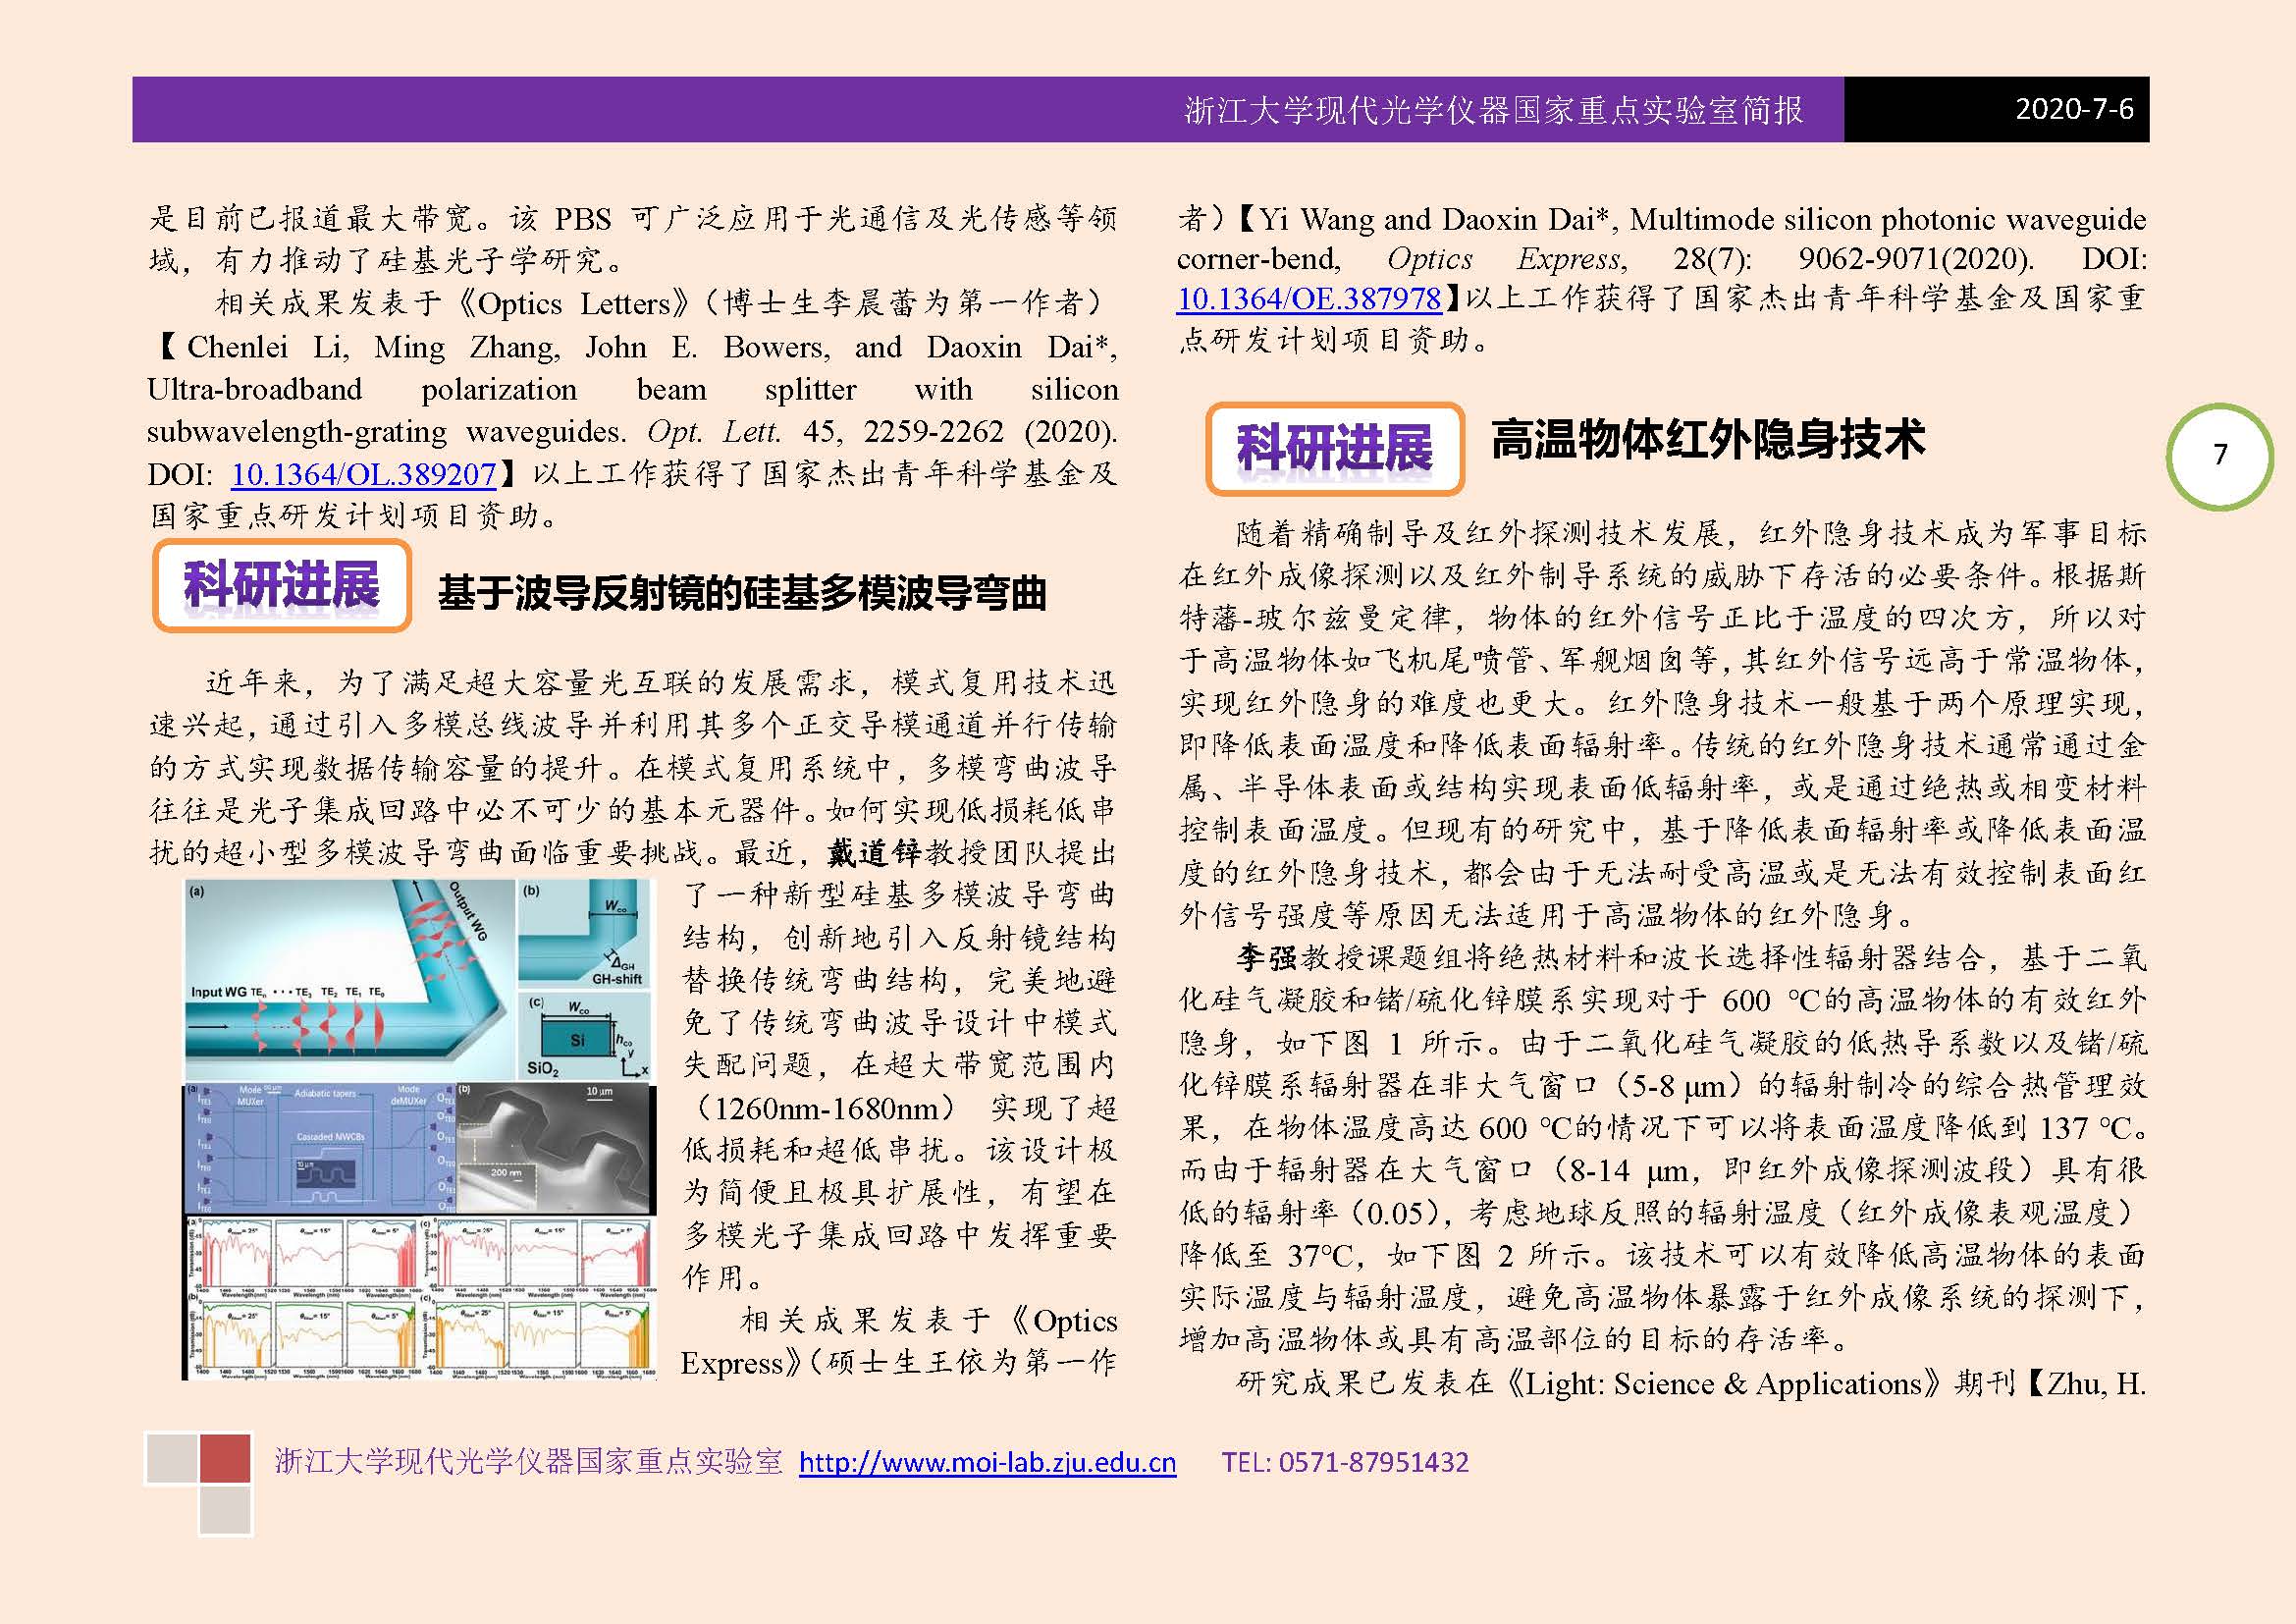2296x1624 pixels.
Task: Click the SEM image with 10 μm scale
Action: point(556,1148)
